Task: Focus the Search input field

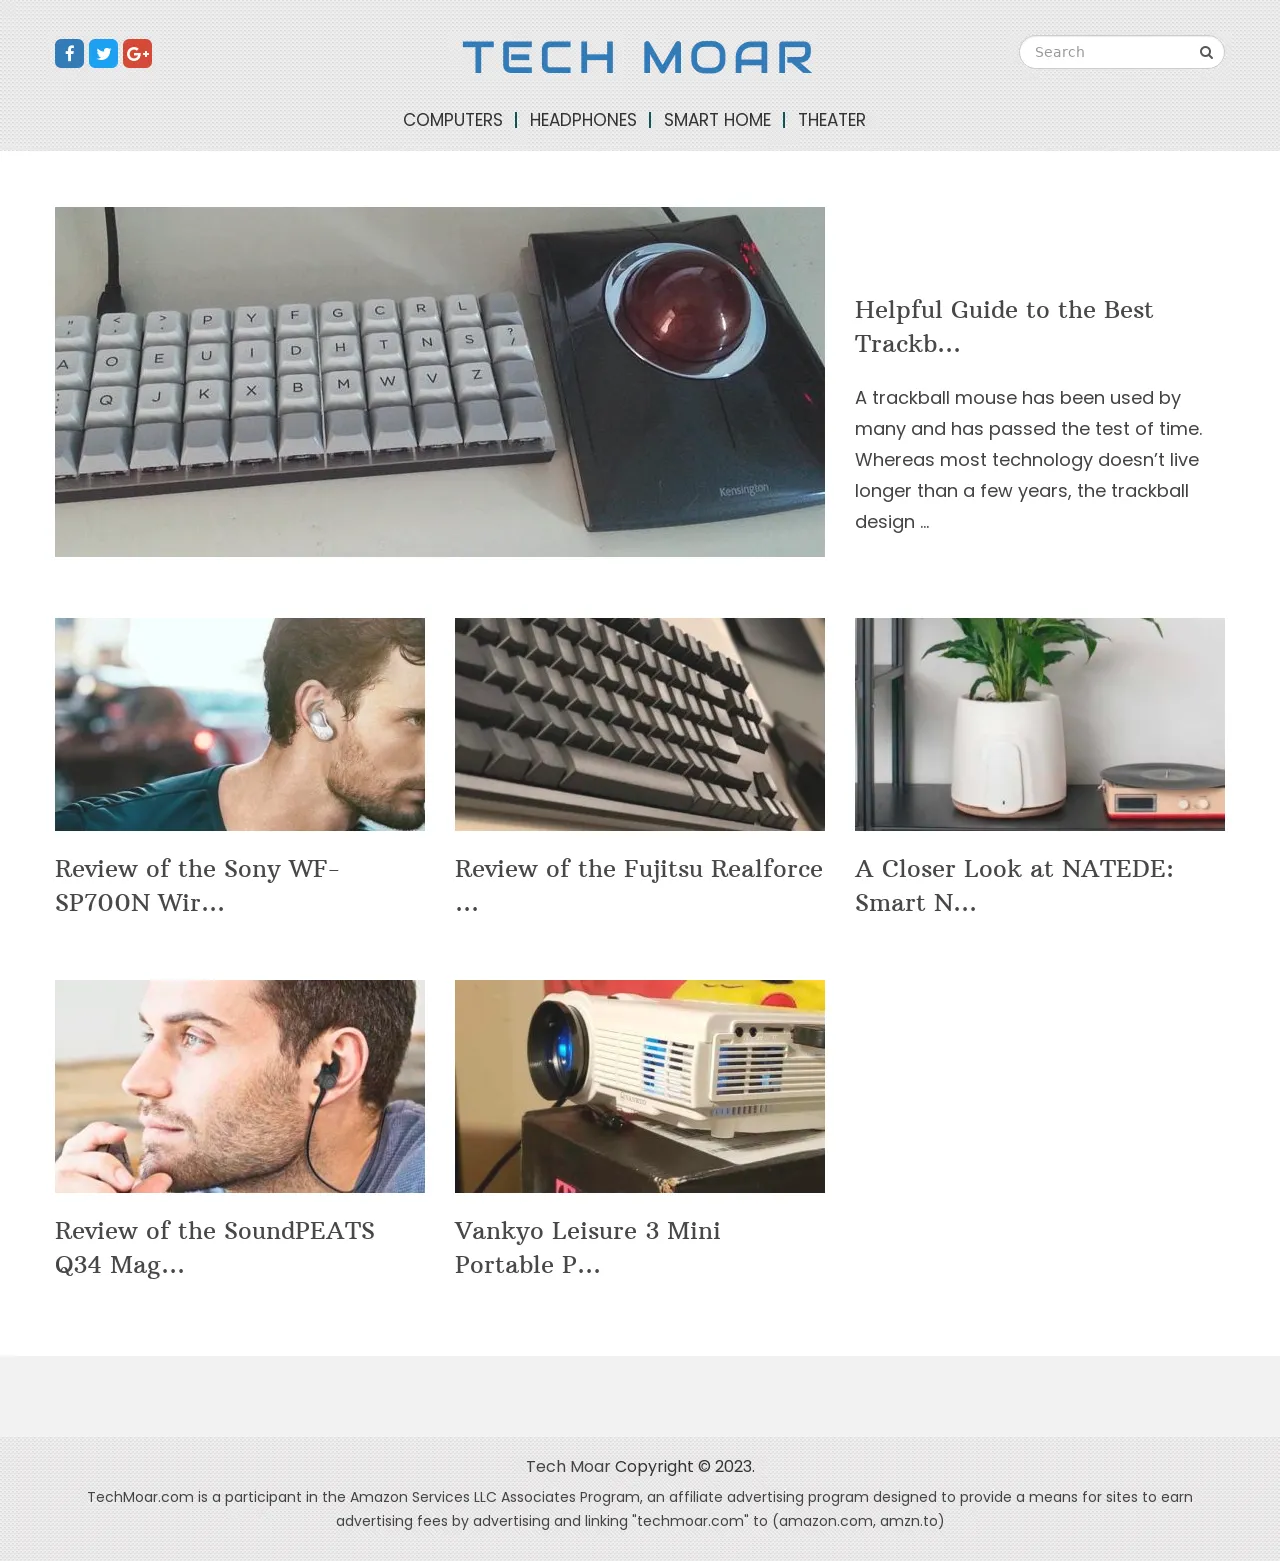Action: tap(1110, 53)
